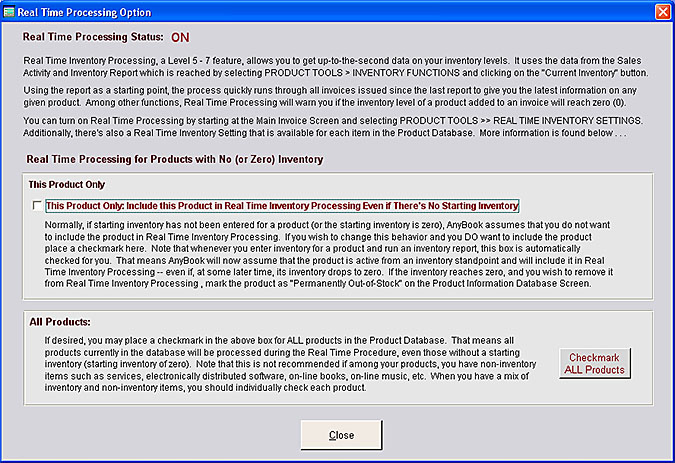Click the Close button at the bottom
The width and height of the screenshot is (675, 463).
pyautogui.click(x=341, y=436)
